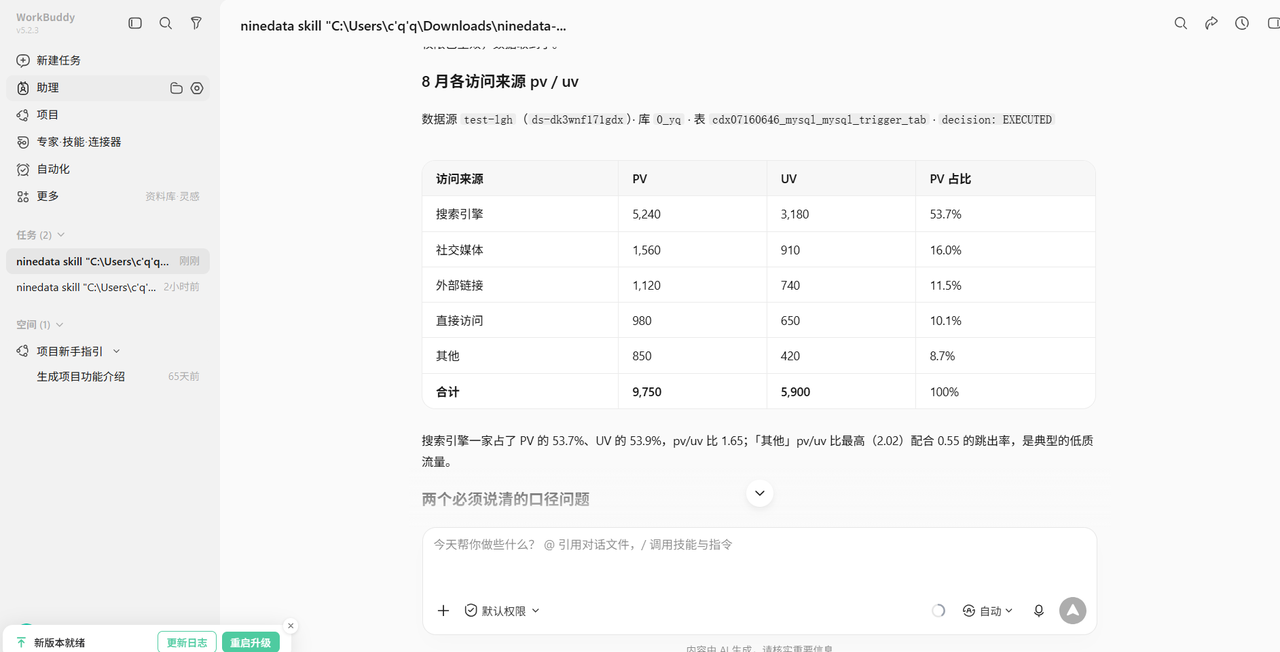Open folder icon next to 助理

(176, 88)
